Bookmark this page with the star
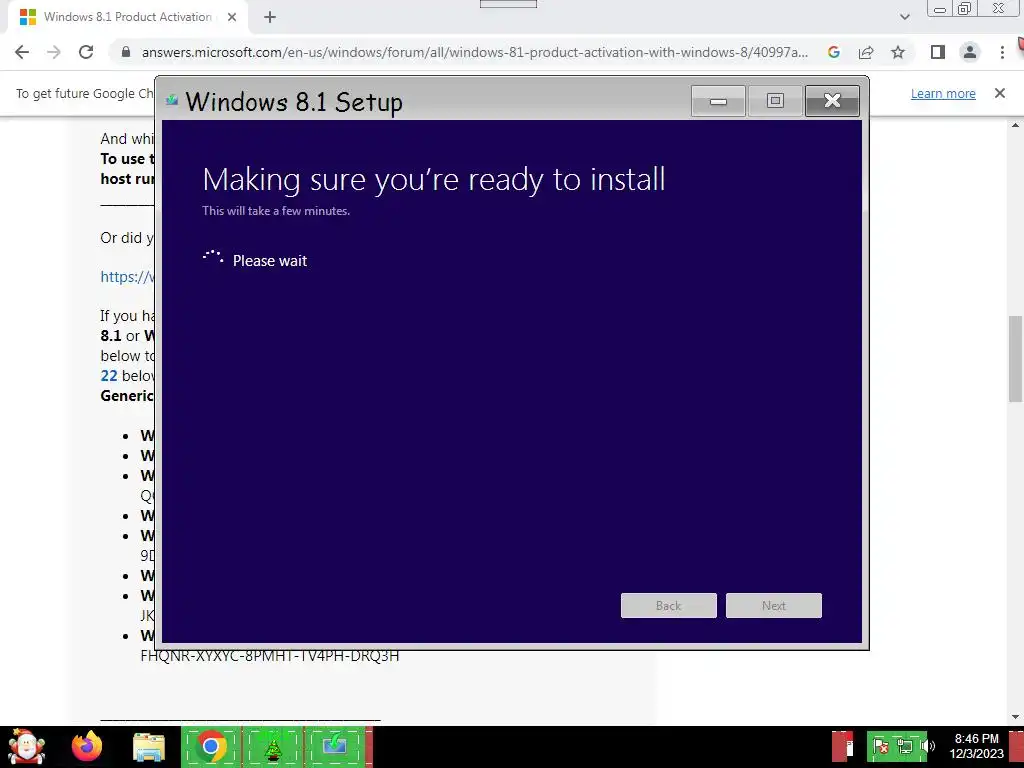 898,52
